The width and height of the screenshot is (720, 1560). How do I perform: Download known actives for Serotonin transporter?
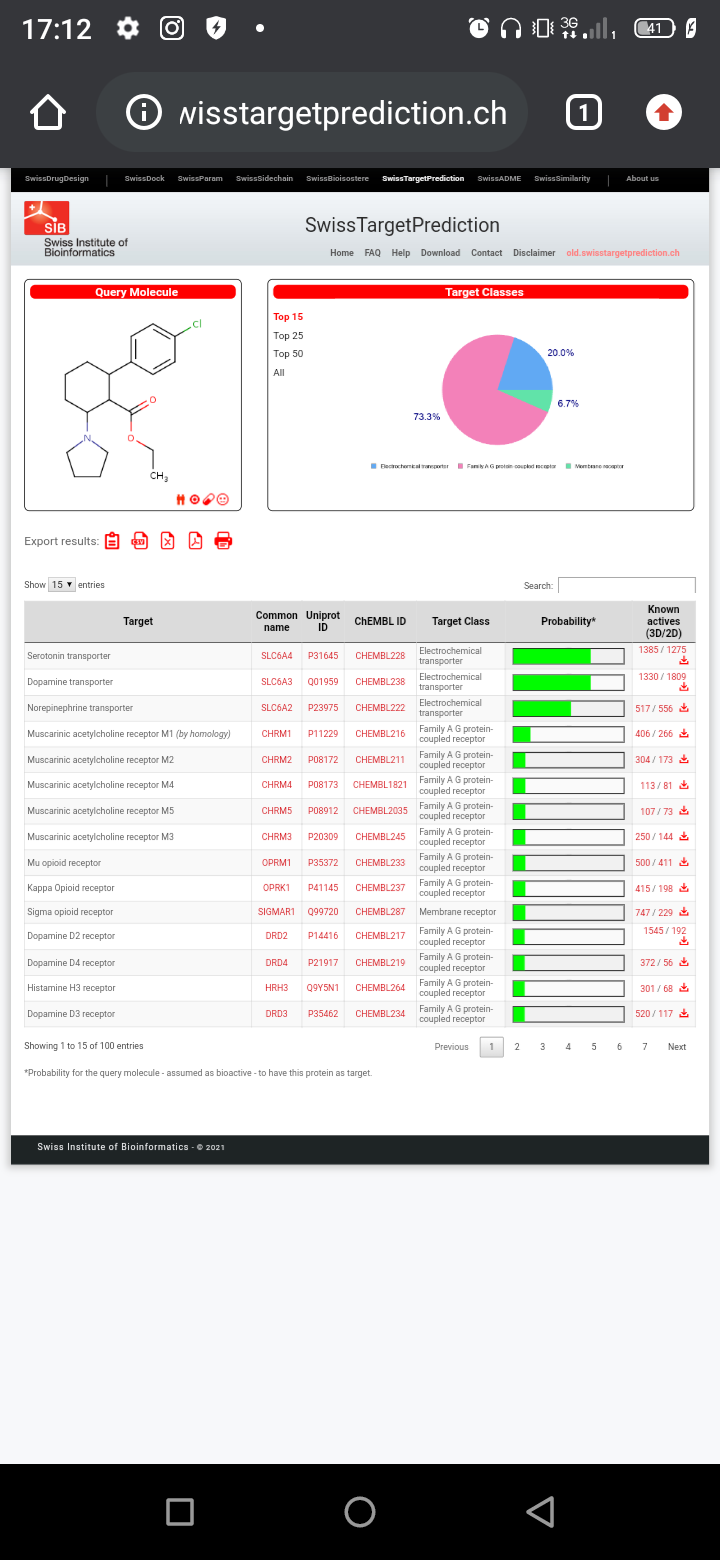point(684,661)
